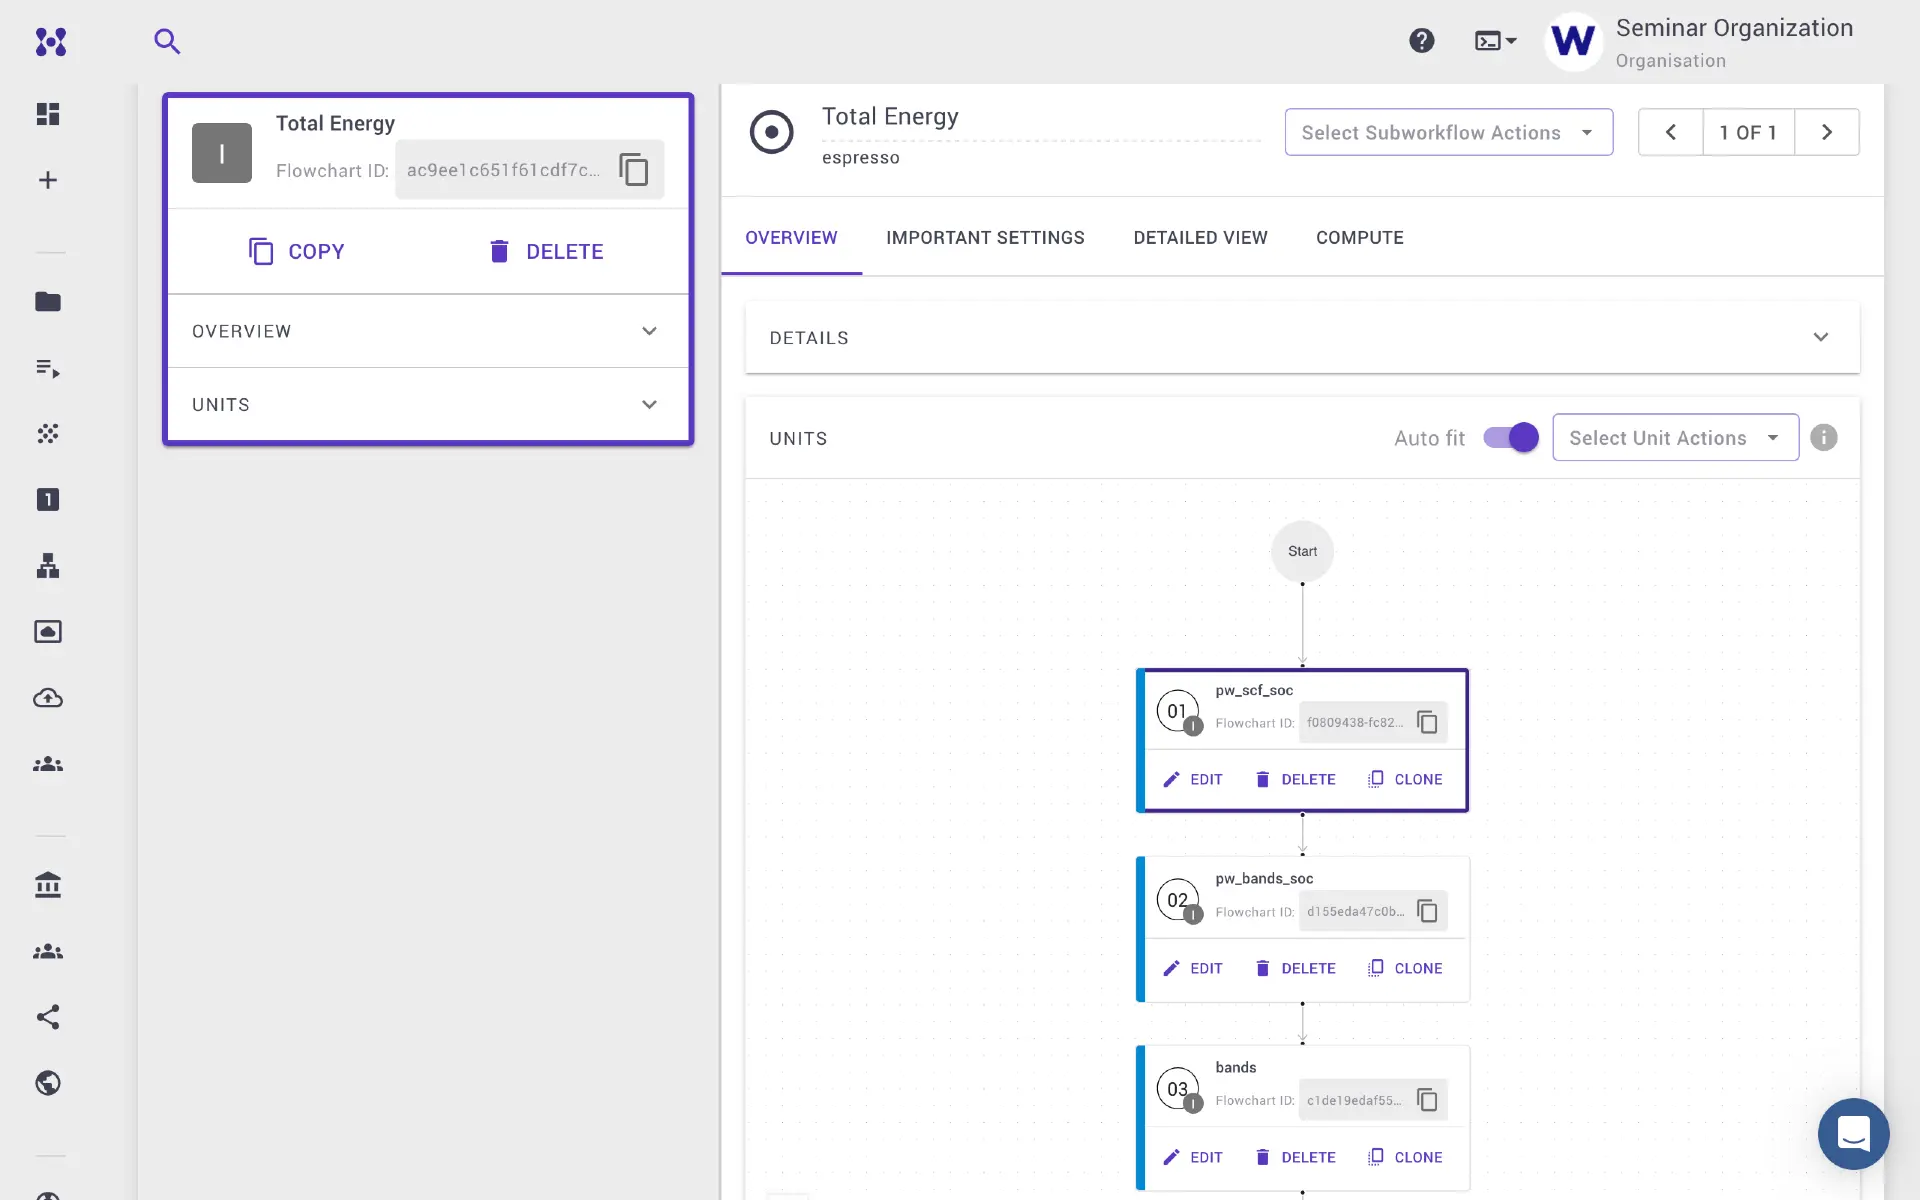Open the help question mark icon
This screenshot has width=1920, height=1200.
pyautogui.click(x=1421, y=41)
